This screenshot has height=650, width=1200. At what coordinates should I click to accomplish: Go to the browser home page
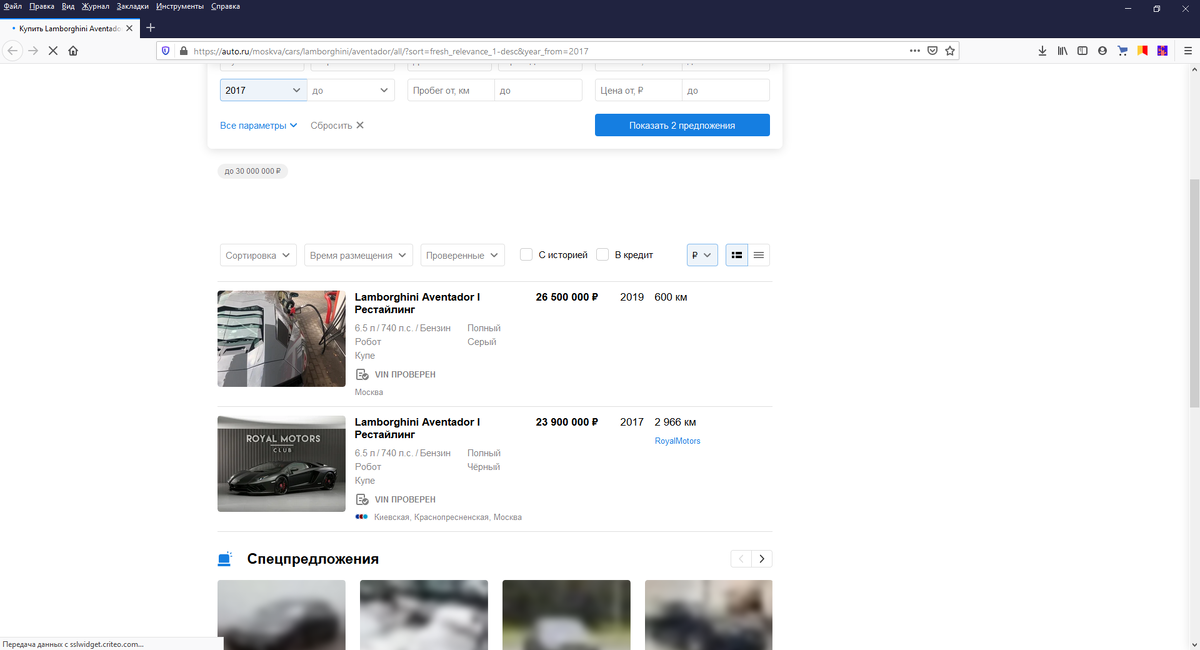73,50
